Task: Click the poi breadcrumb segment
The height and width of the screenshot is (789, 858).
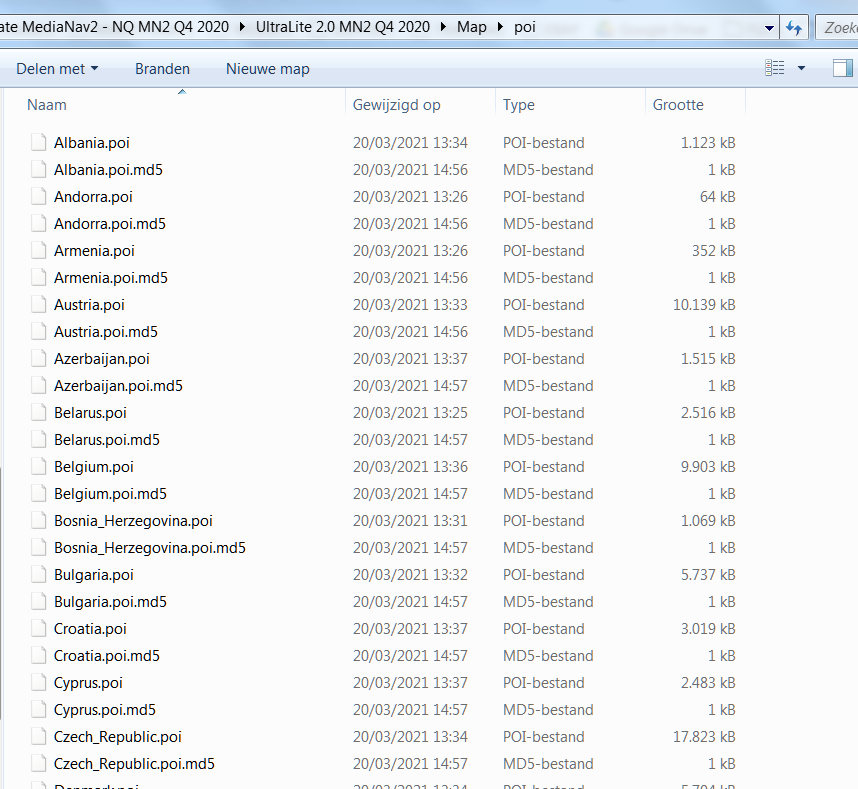Action: coord(525,27)
